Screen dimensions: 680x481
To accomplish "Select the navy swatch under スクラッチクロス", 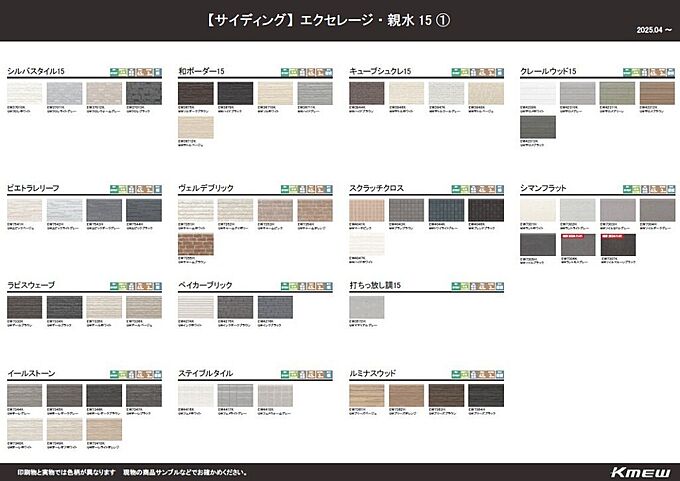I will pyautogui.click(x=446, y=210).
